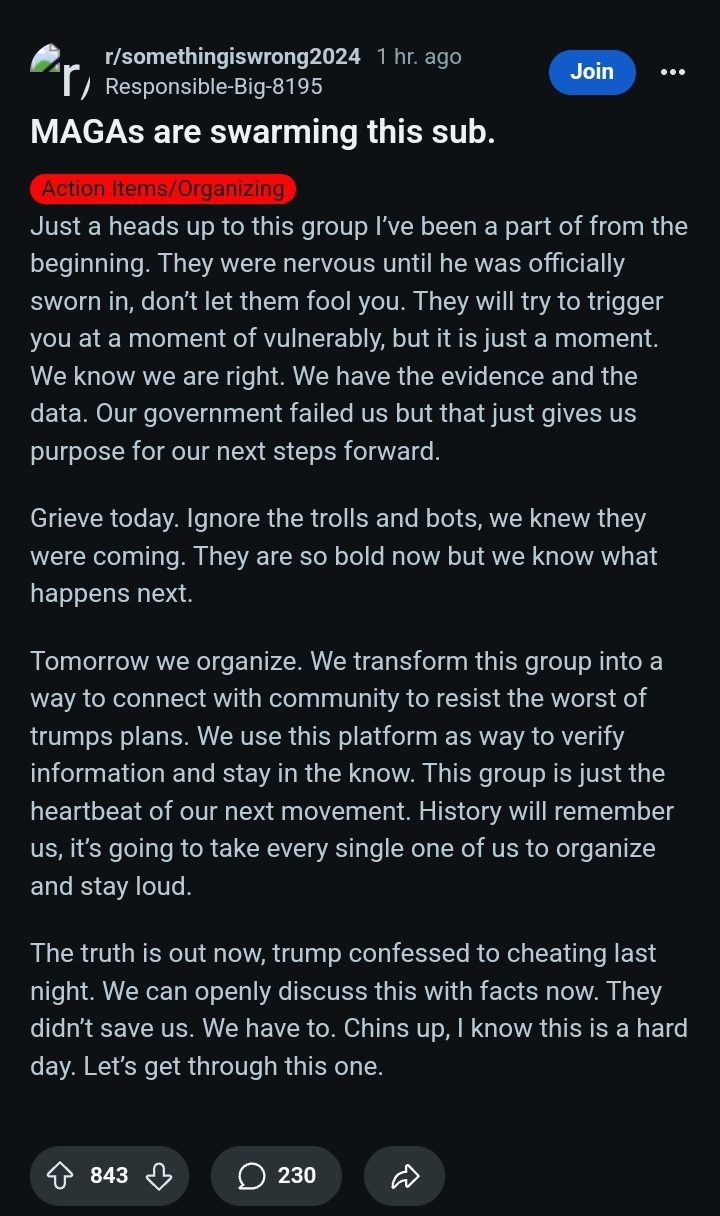The height and width of the screenshot is (1216, 720).
Task: Share the post using the arrow icon
Action: point(404,1176)
